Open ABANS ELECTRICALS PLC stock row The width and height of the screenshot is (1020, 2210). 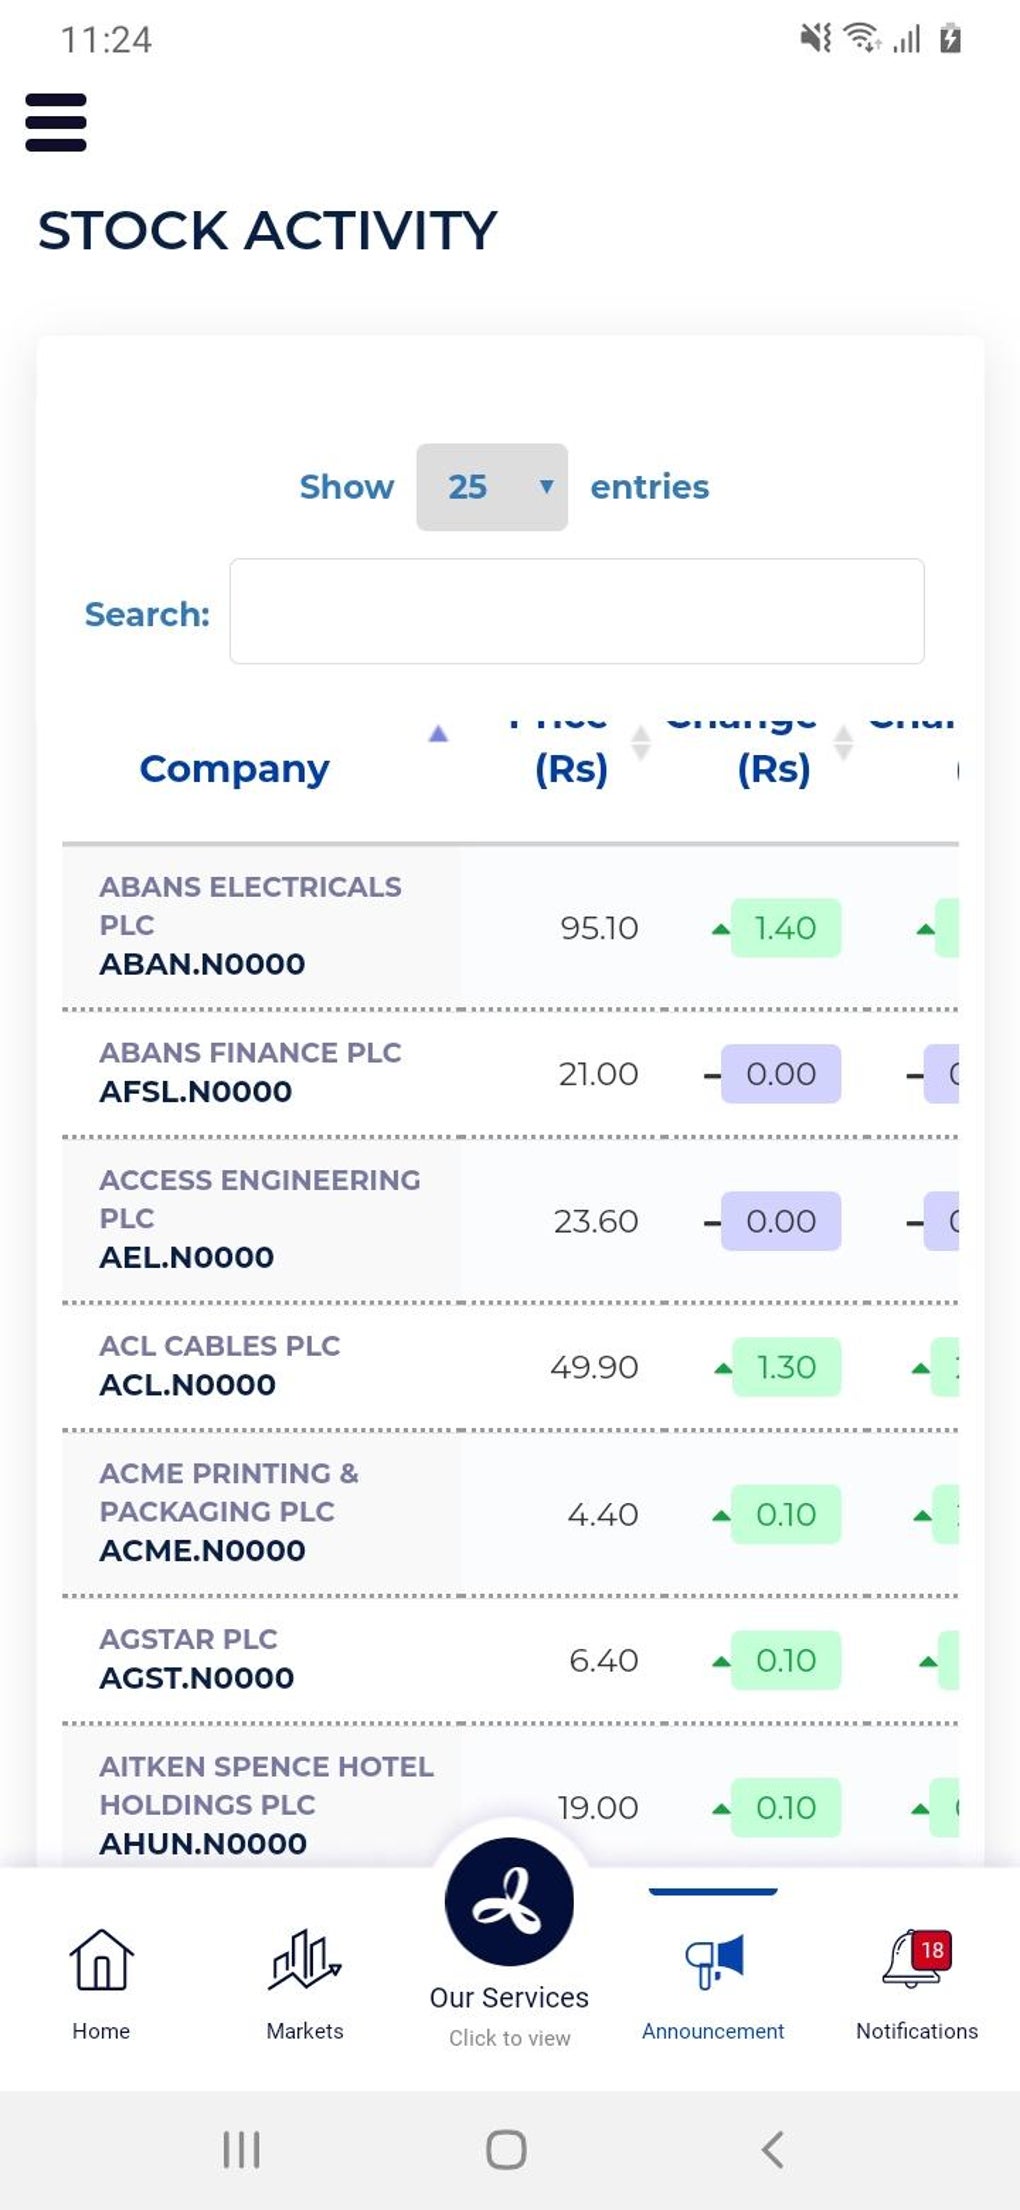(250, 925)
